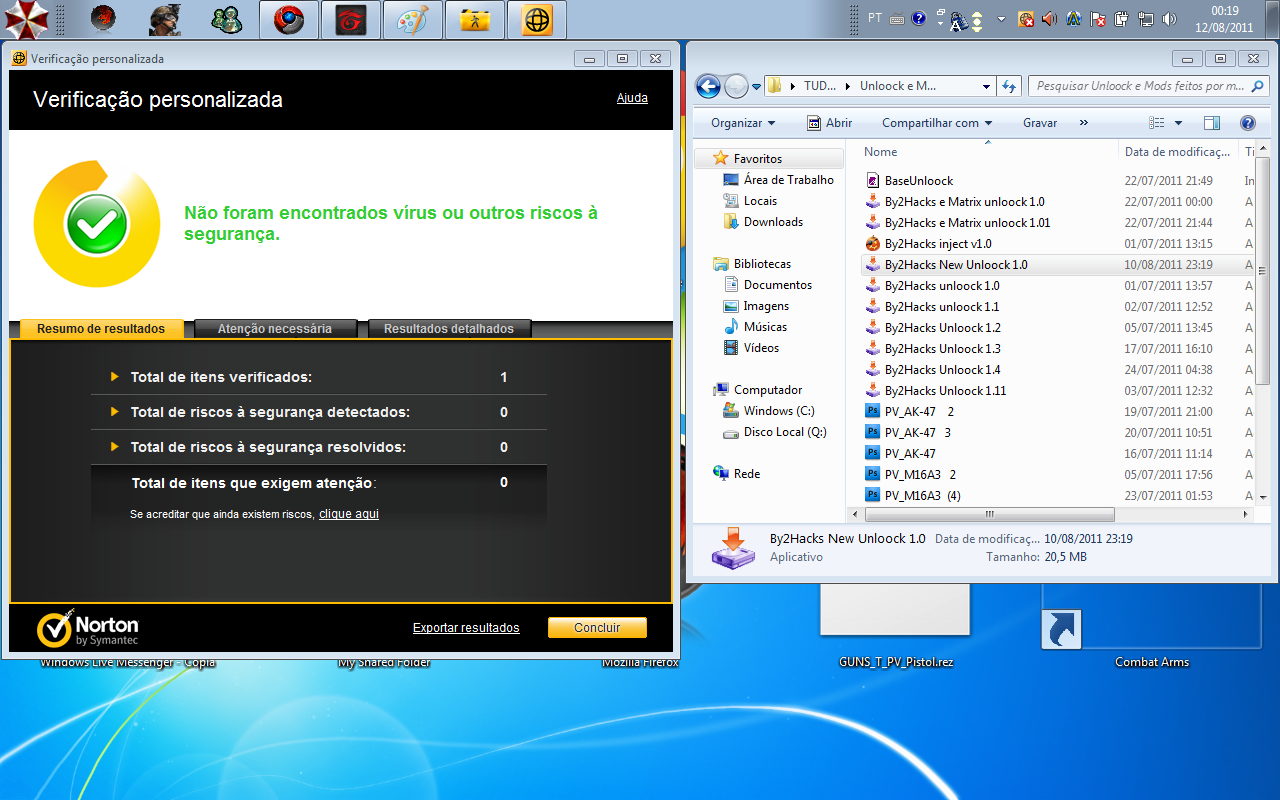The height and width of the screenshot is (800, 1280).
Task: Switch to the yellow folder taskbar button
Action: coord(475,19)
